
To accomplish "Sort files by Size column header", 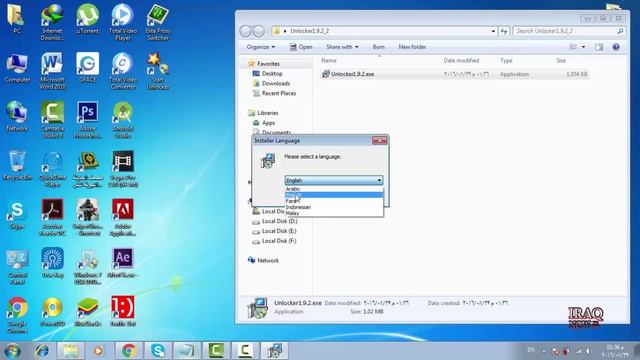I will point(561,60).
